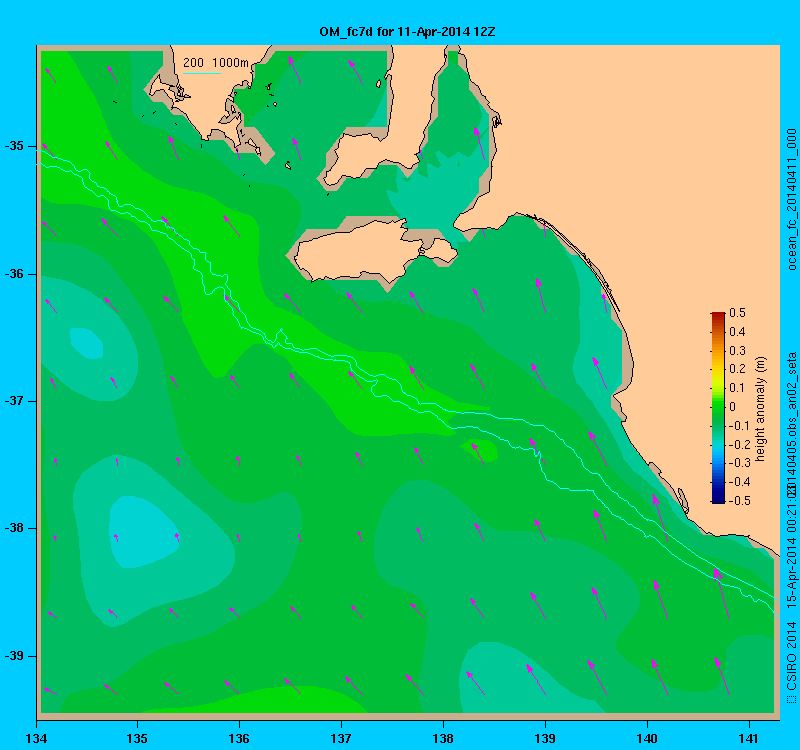800x750 pixels.
Task: Click the vertical height anomaly (m) label
Action: [761, 409]
